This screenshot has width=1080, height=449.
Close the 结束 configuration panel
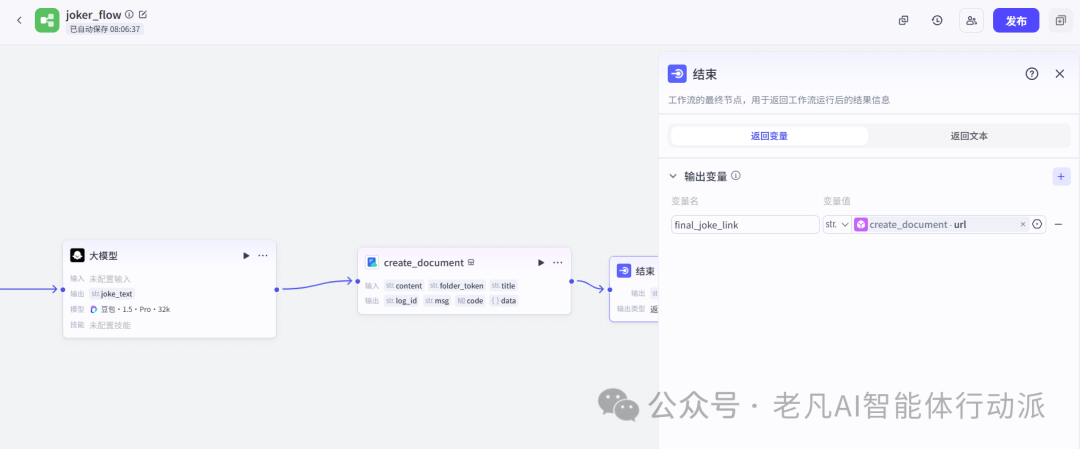1060,74
